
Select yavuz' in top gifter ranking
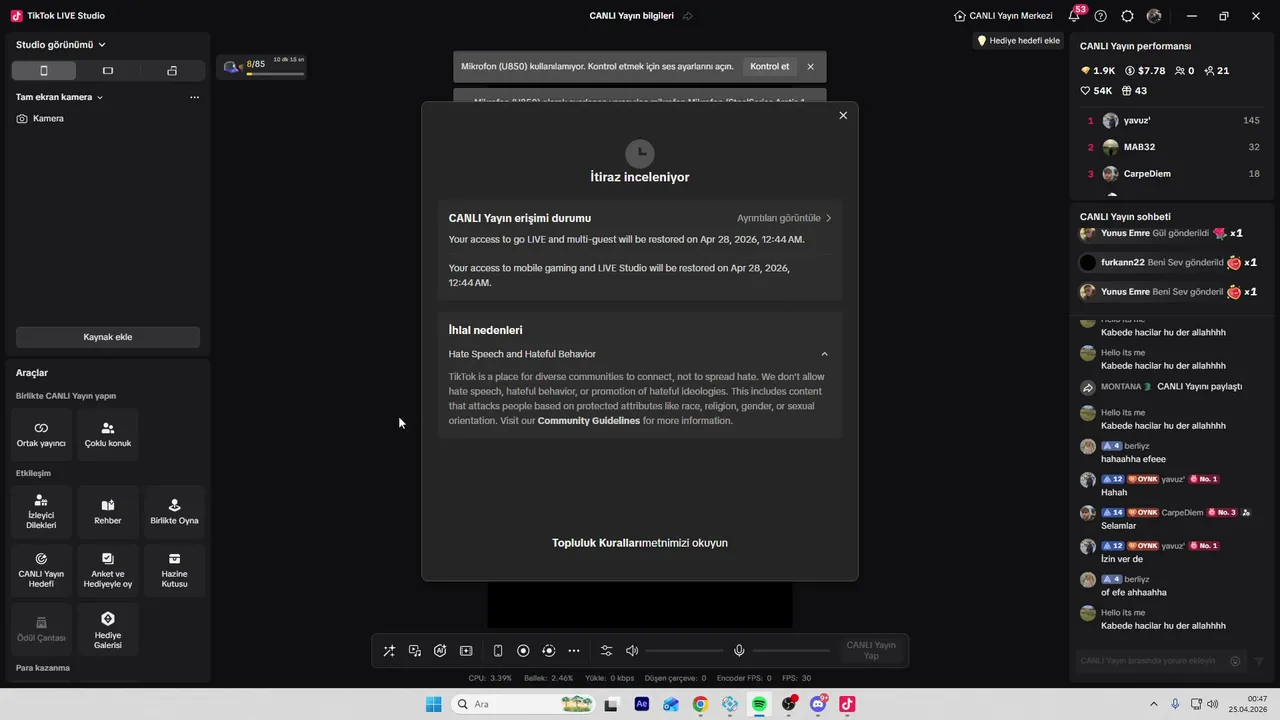(1172, 120)
